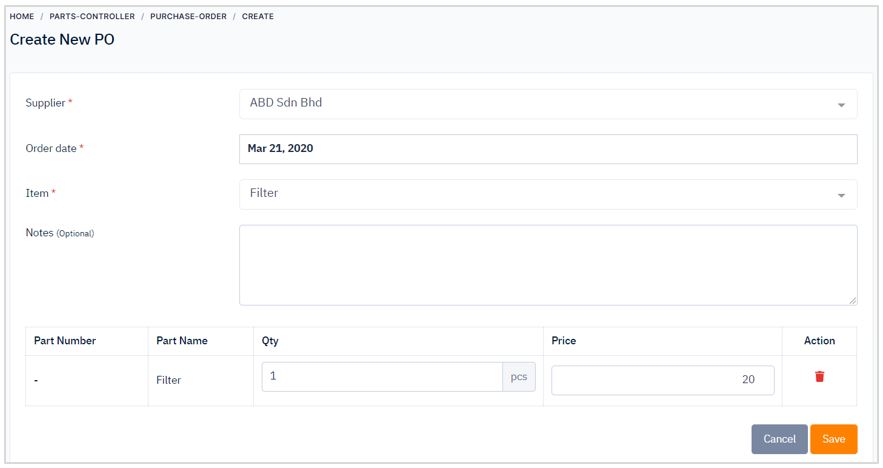Viewport: 883px width, 468px height.
Task: Select the ABD Sdn Bhd supplier field
Action: click(x=548, y=104)
